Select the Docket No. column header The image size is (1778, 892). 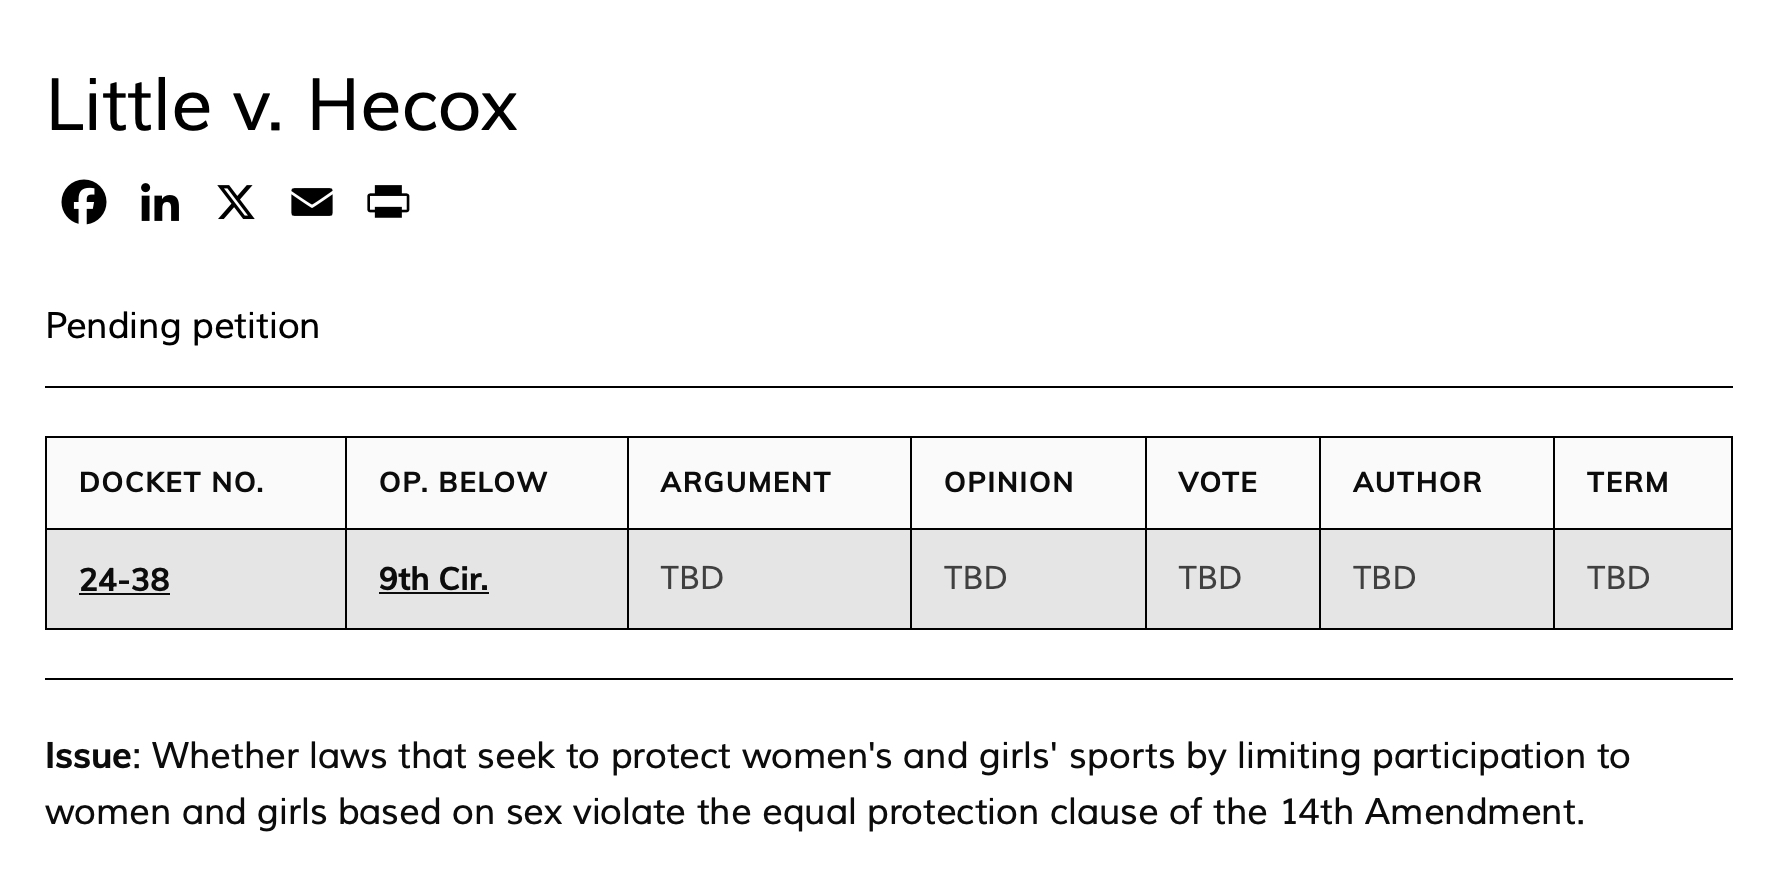point(171,483)
